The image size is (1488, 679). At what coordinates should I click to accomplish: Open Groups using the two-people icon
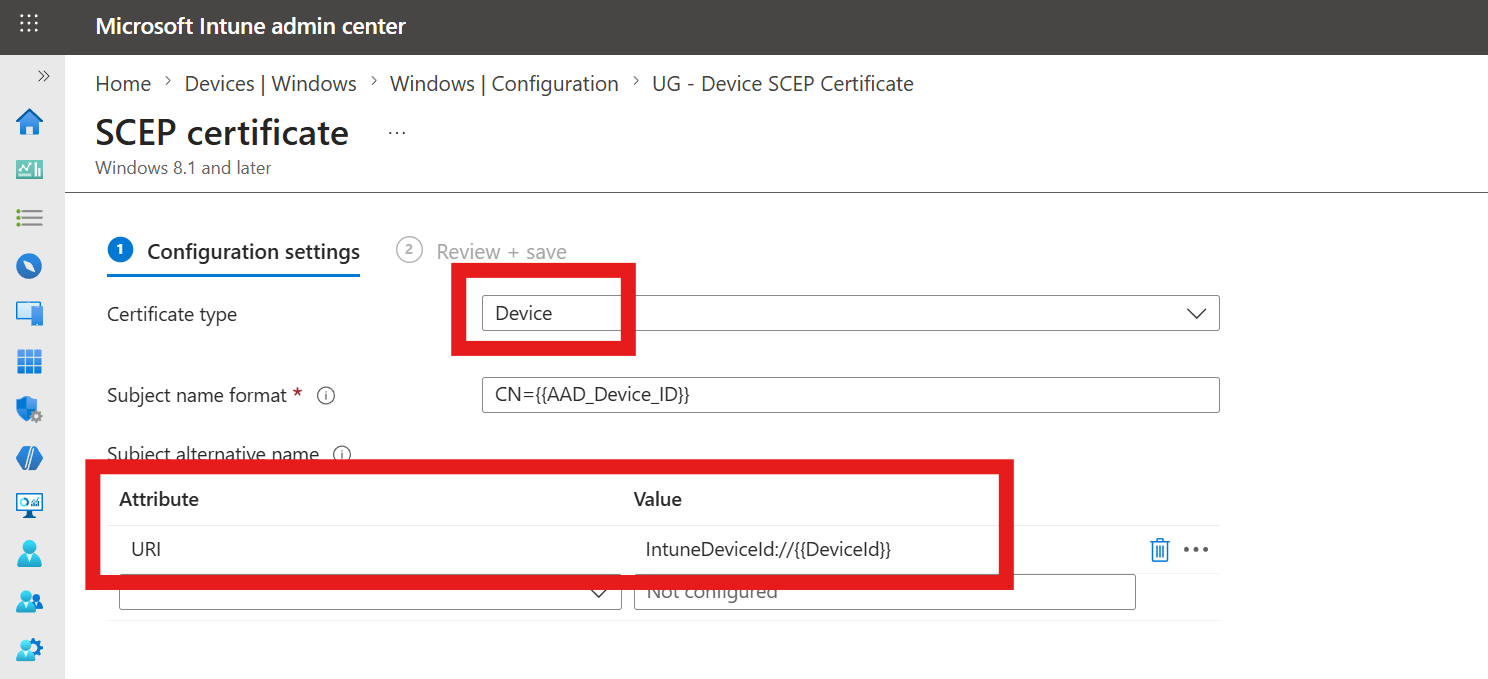[x=30, y=601]
